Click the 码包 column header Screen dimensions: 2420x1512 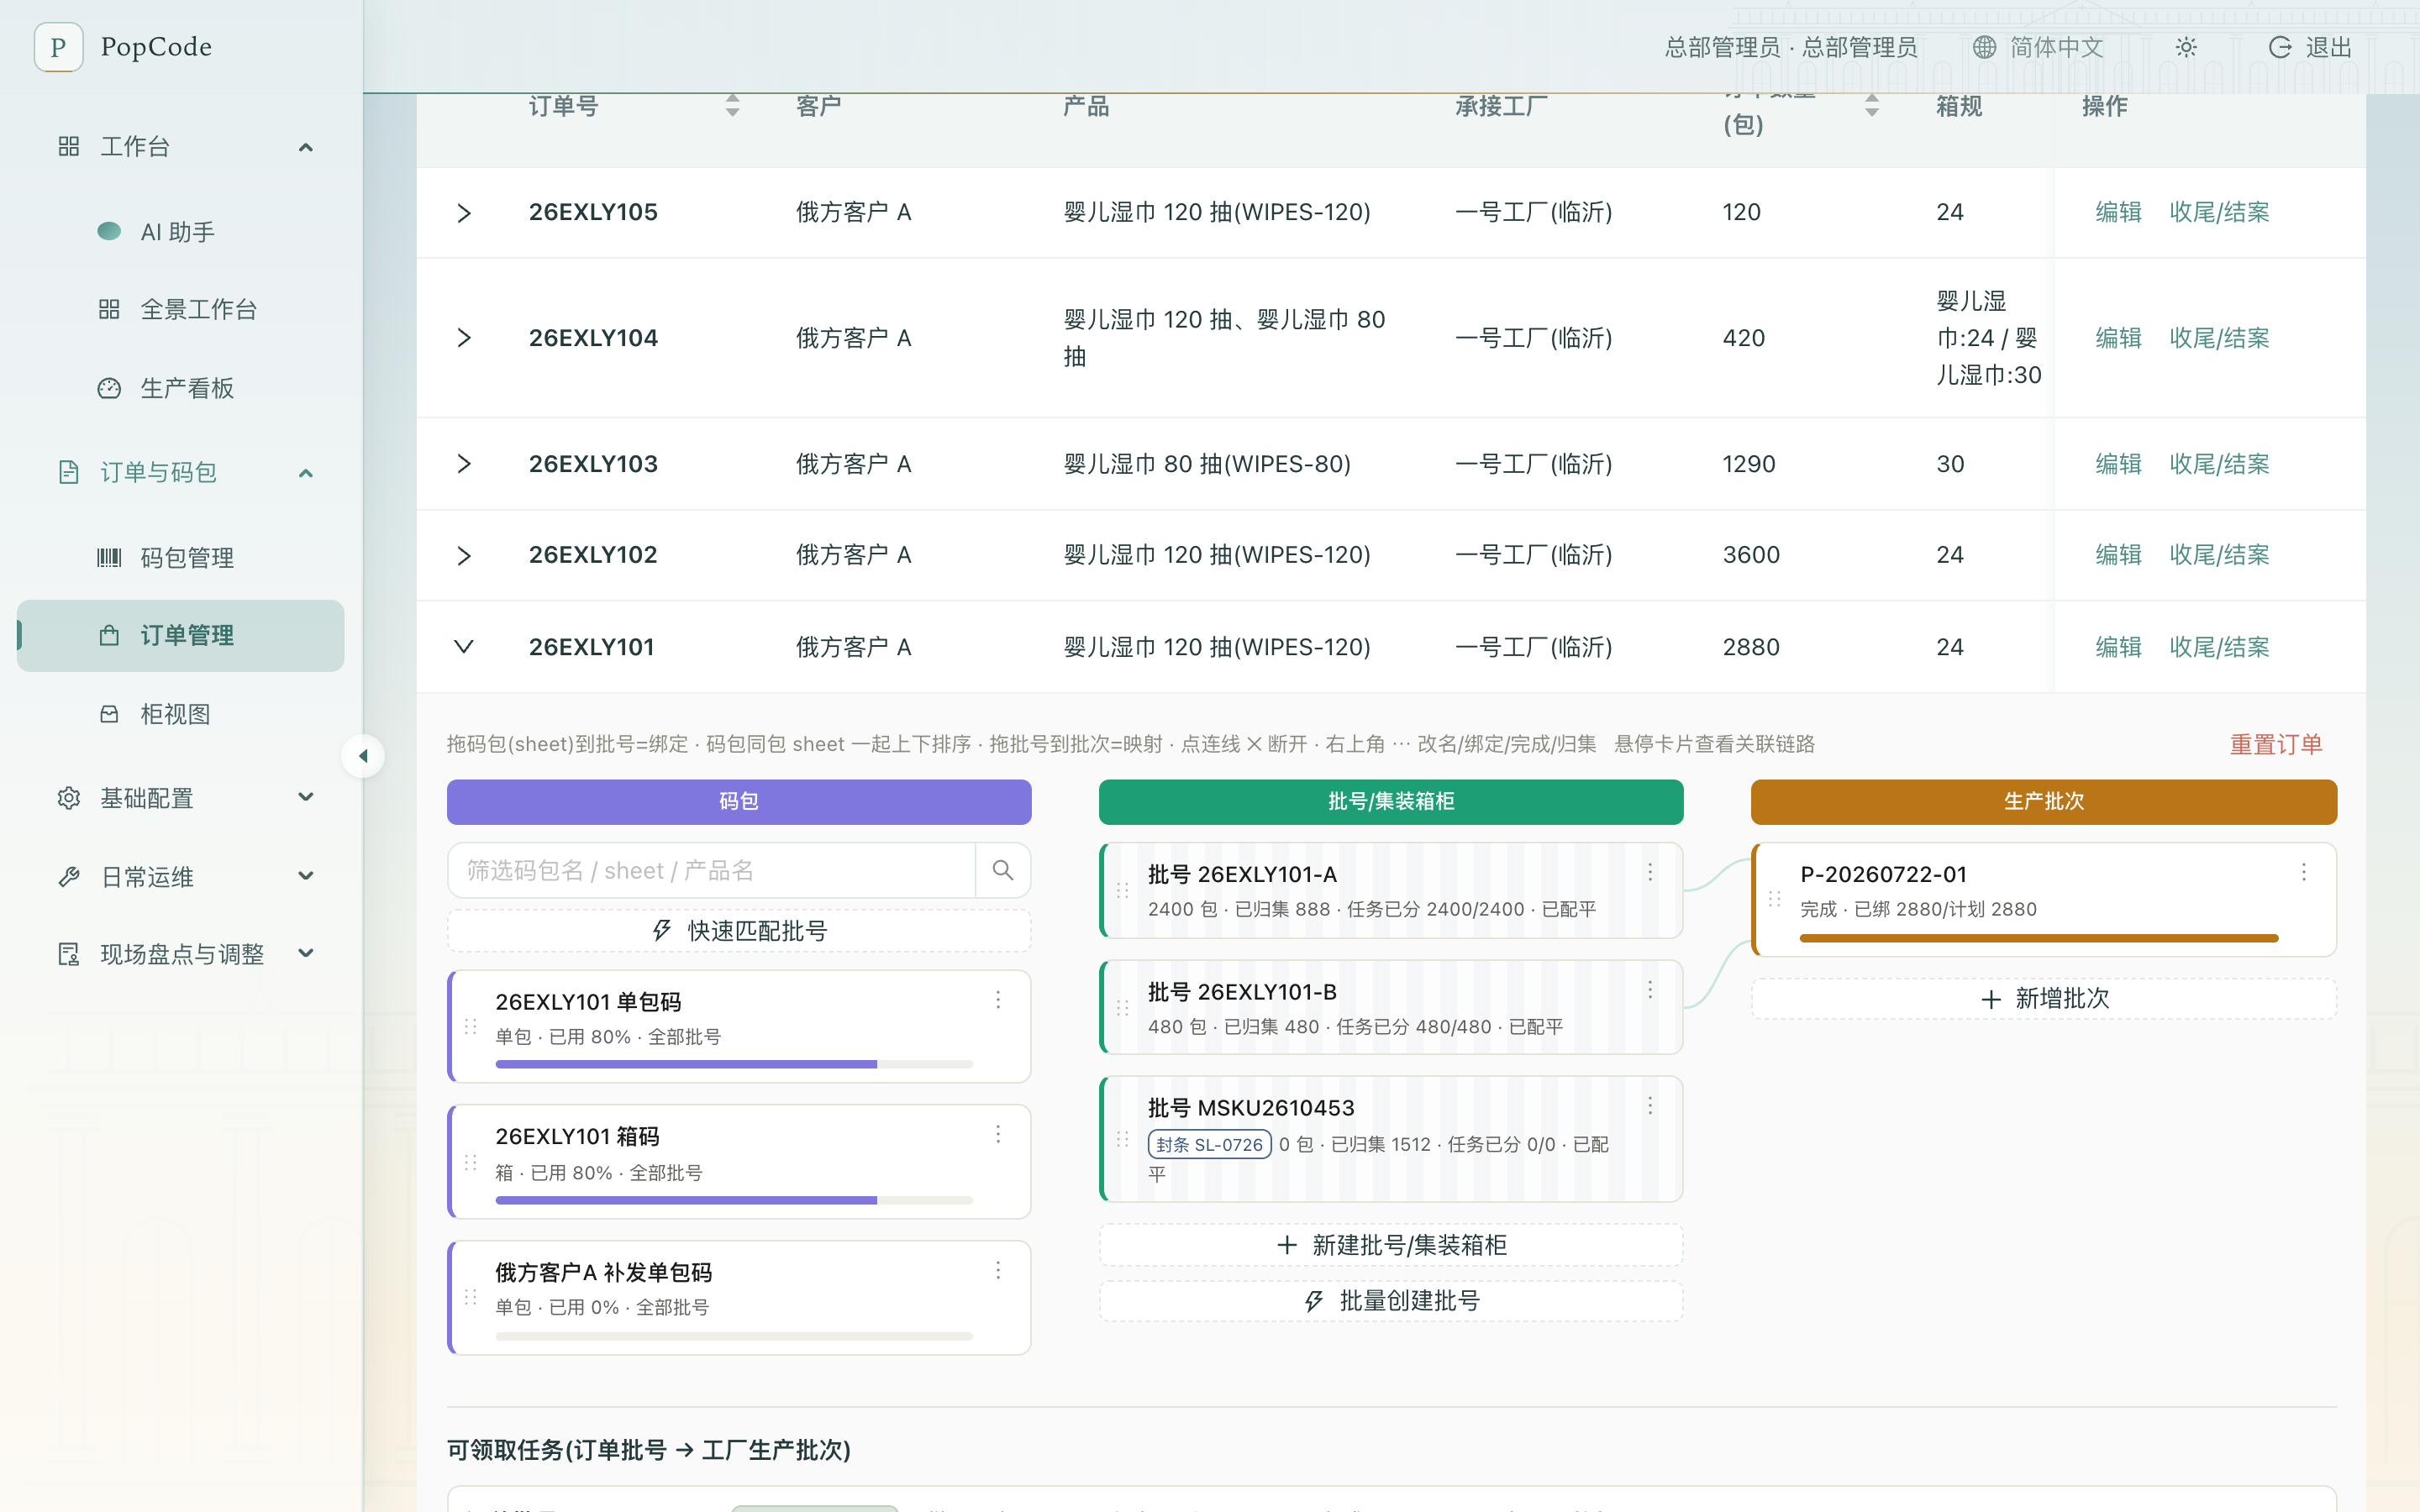point(739,802)
